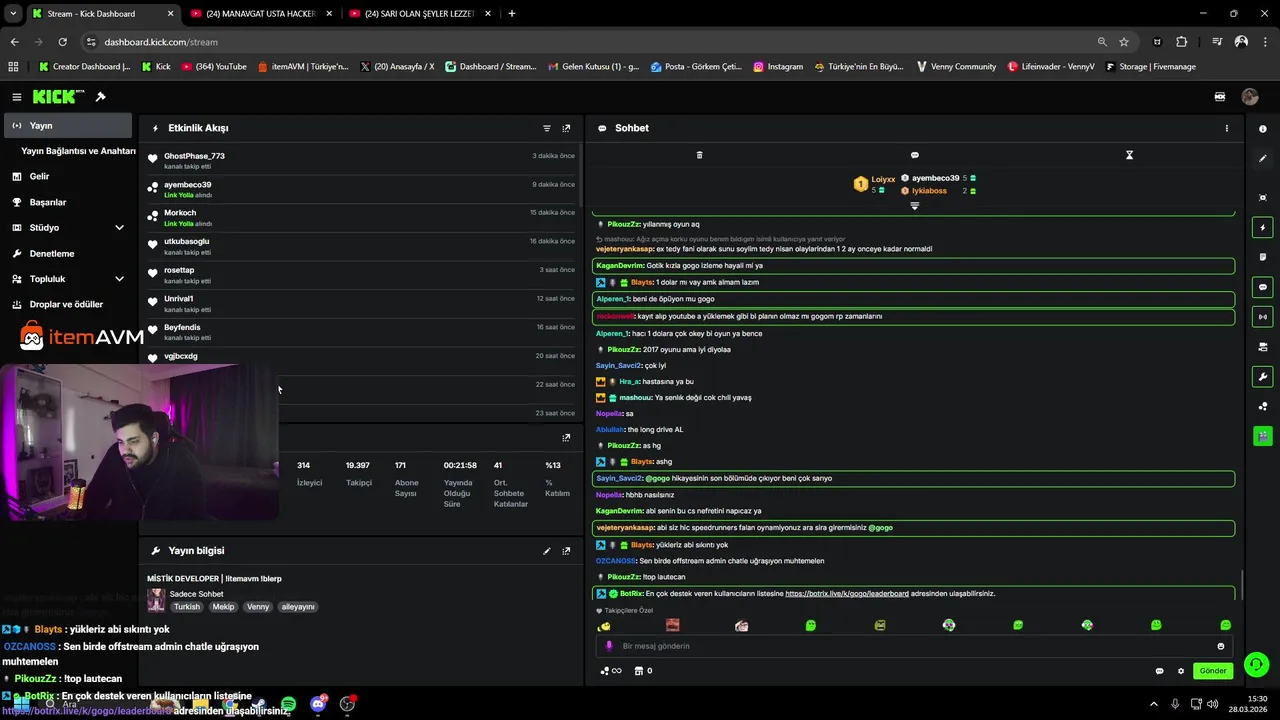The image size is (1280, 720).
Task: Select the GhostPhase_773 follow event
Action: [362, 160]
